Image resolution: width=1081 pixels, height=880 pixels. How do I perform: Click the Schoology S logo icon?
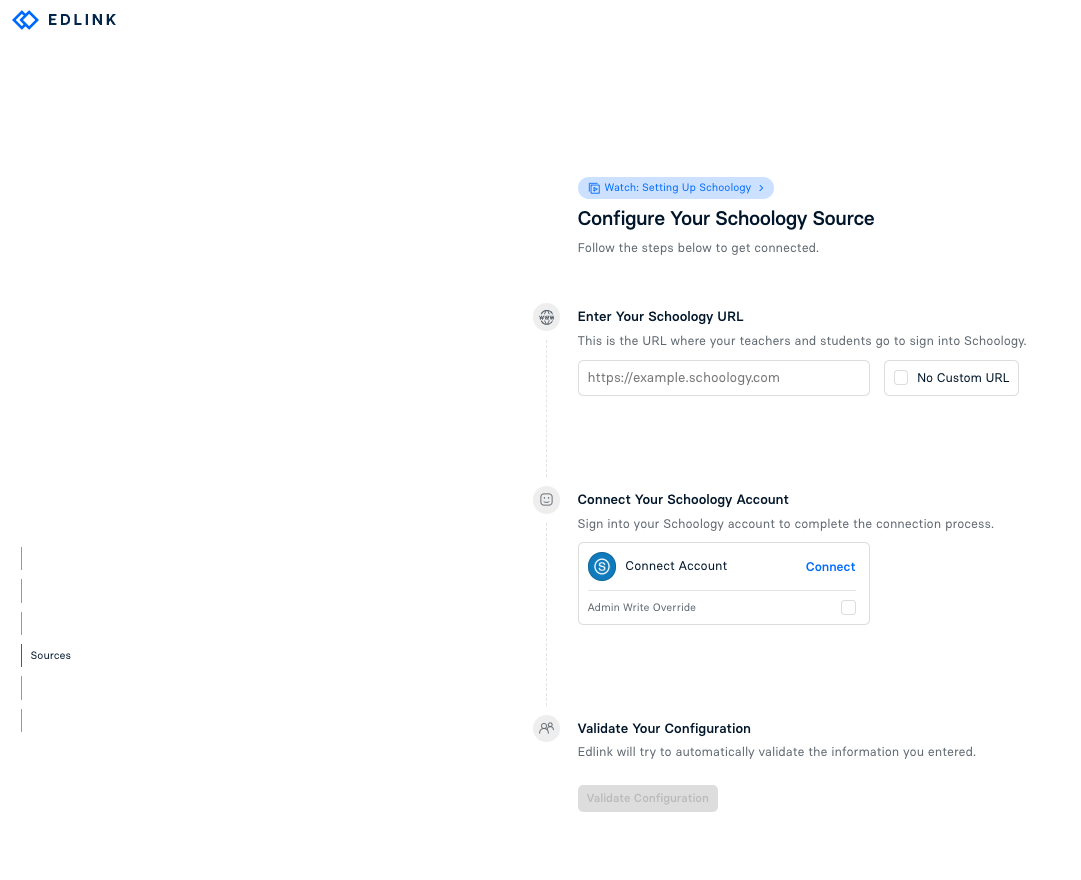pos(602,567)
